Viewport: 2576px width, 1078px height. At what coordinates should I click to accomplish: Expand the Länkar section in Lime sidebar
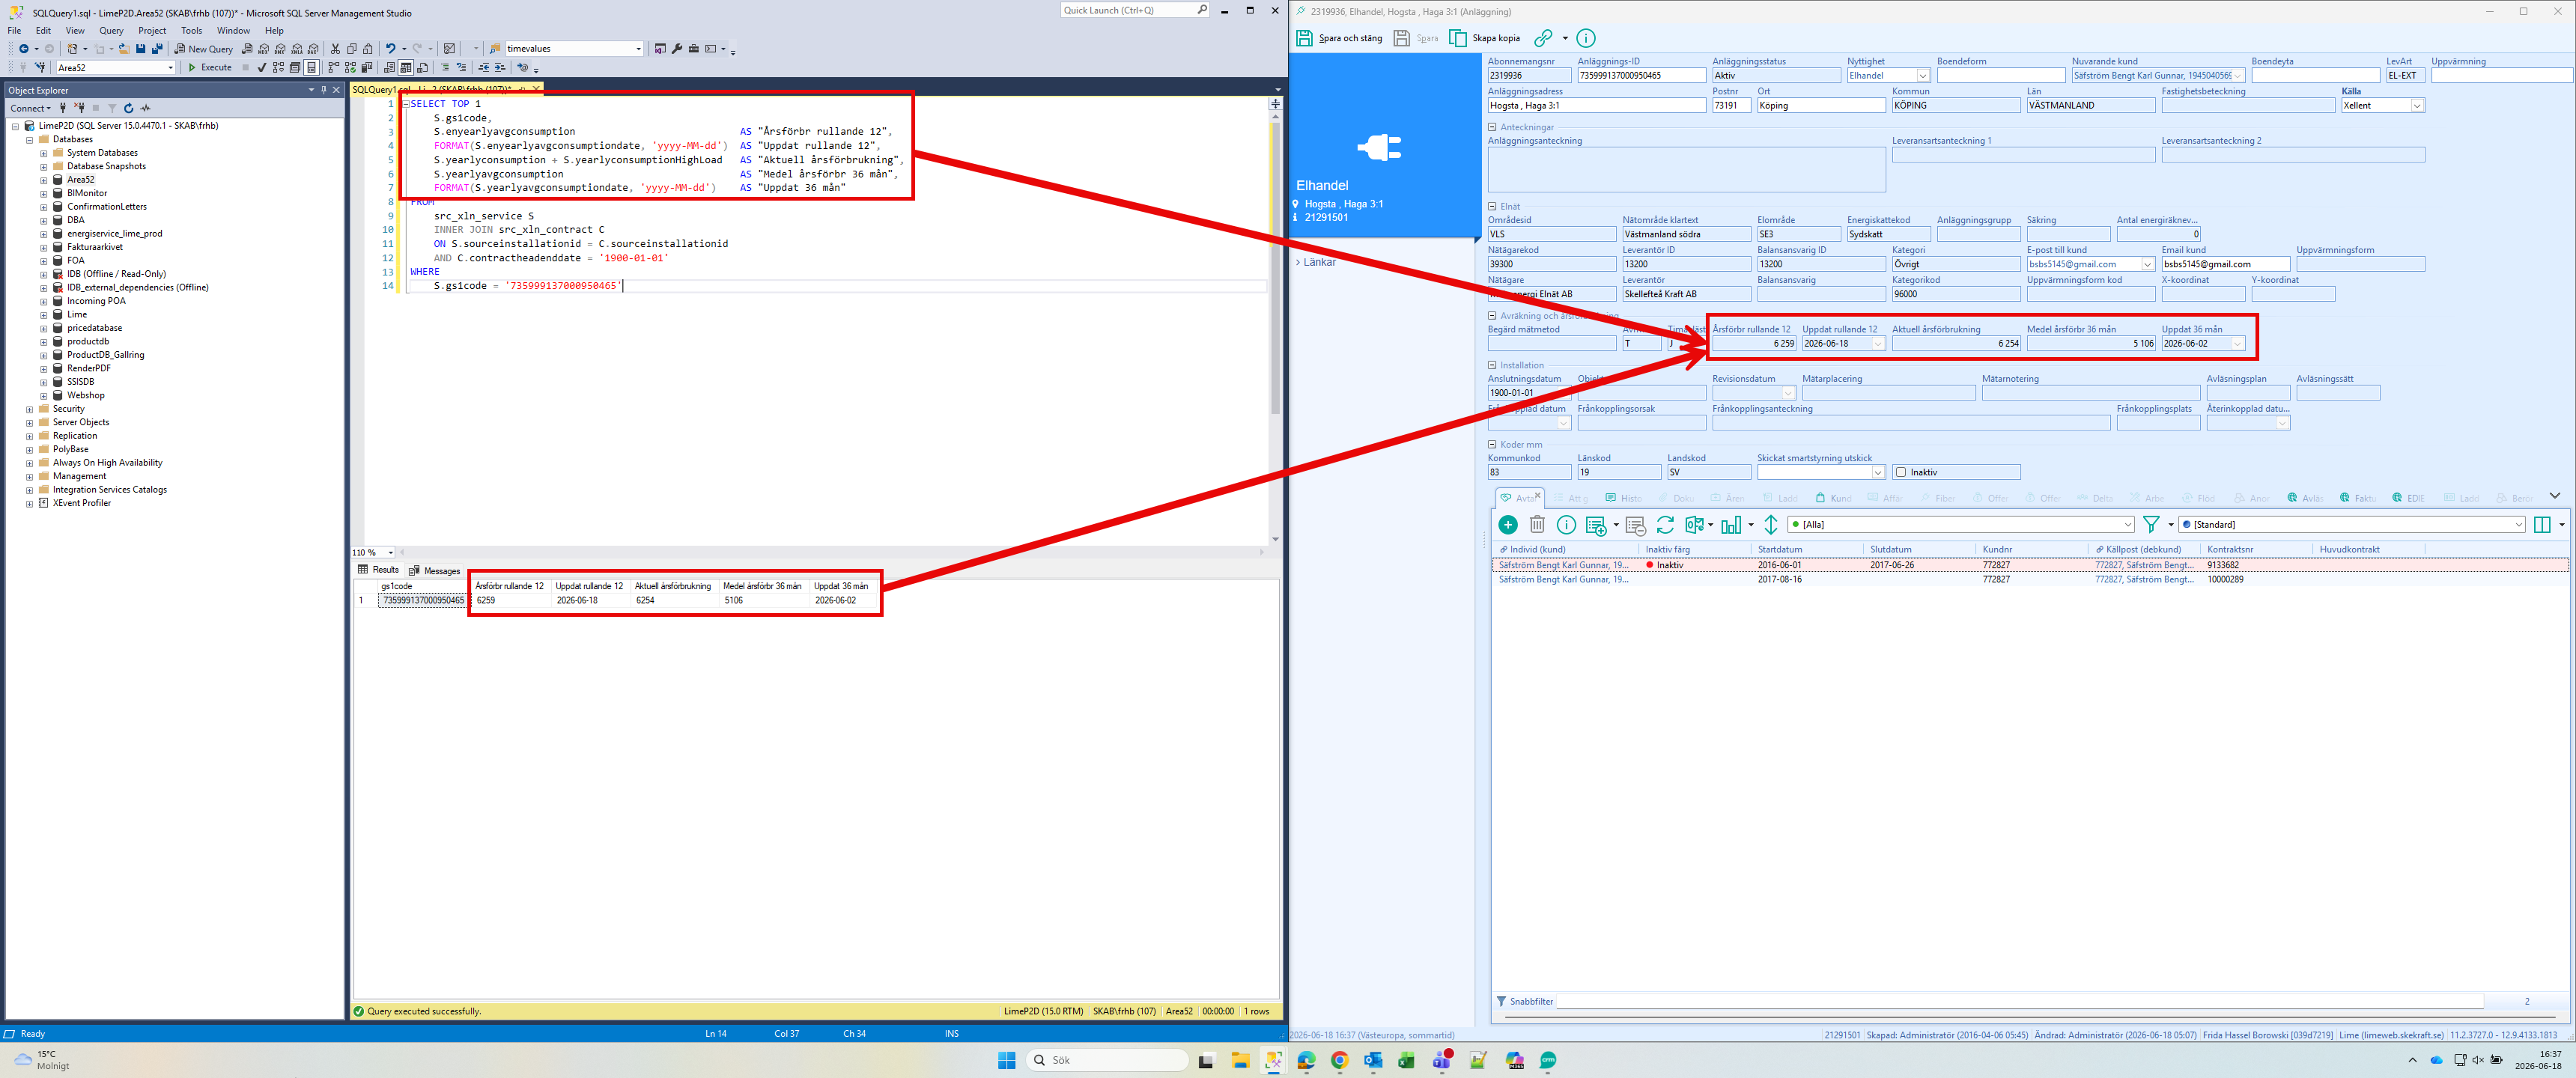pyautogui.click(x=1298, y=262)
